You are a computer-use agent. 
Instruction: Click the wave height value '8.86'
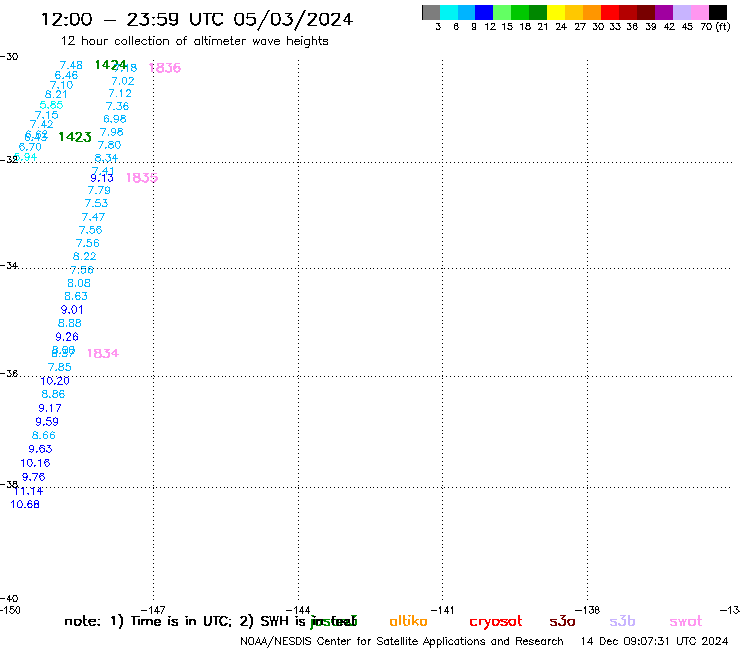click(53, 394)
